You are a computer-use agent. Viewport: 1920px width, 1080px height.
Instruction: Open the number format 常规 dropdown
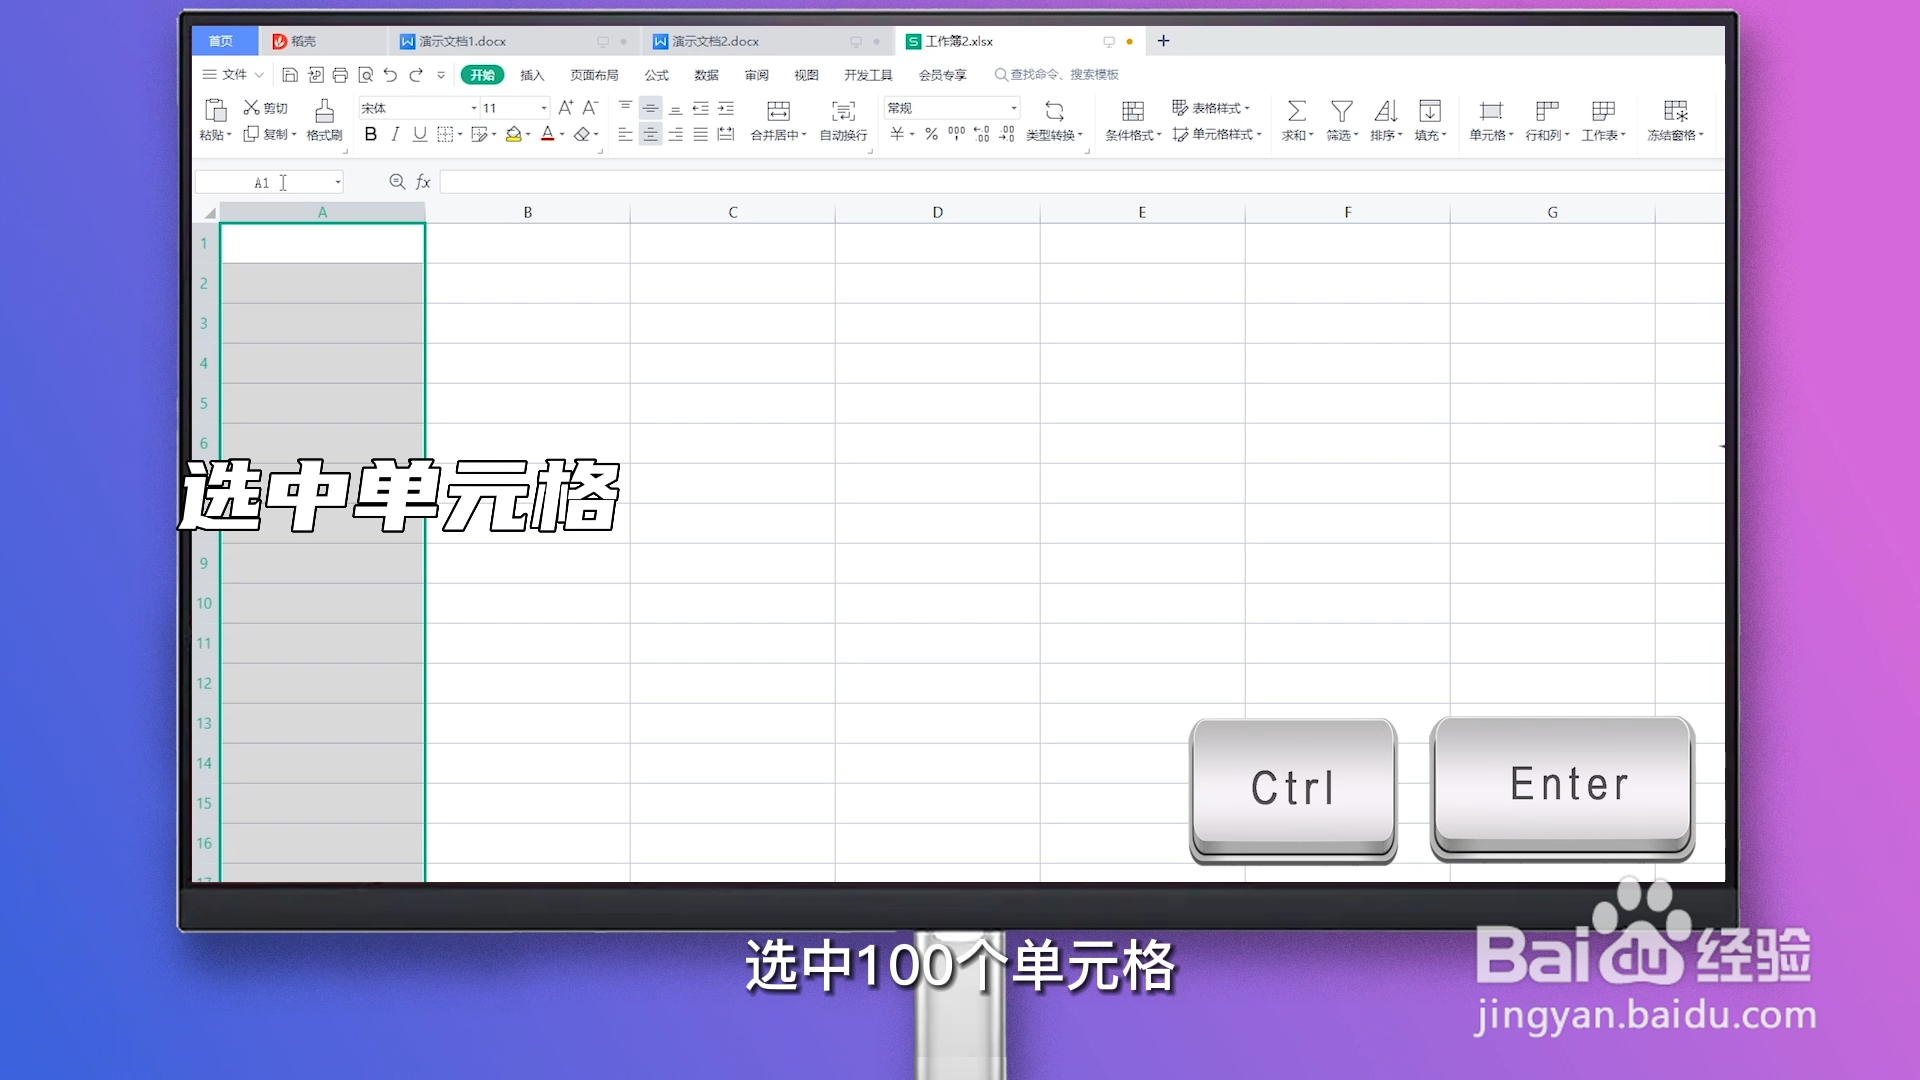[x=1012, y=108]
